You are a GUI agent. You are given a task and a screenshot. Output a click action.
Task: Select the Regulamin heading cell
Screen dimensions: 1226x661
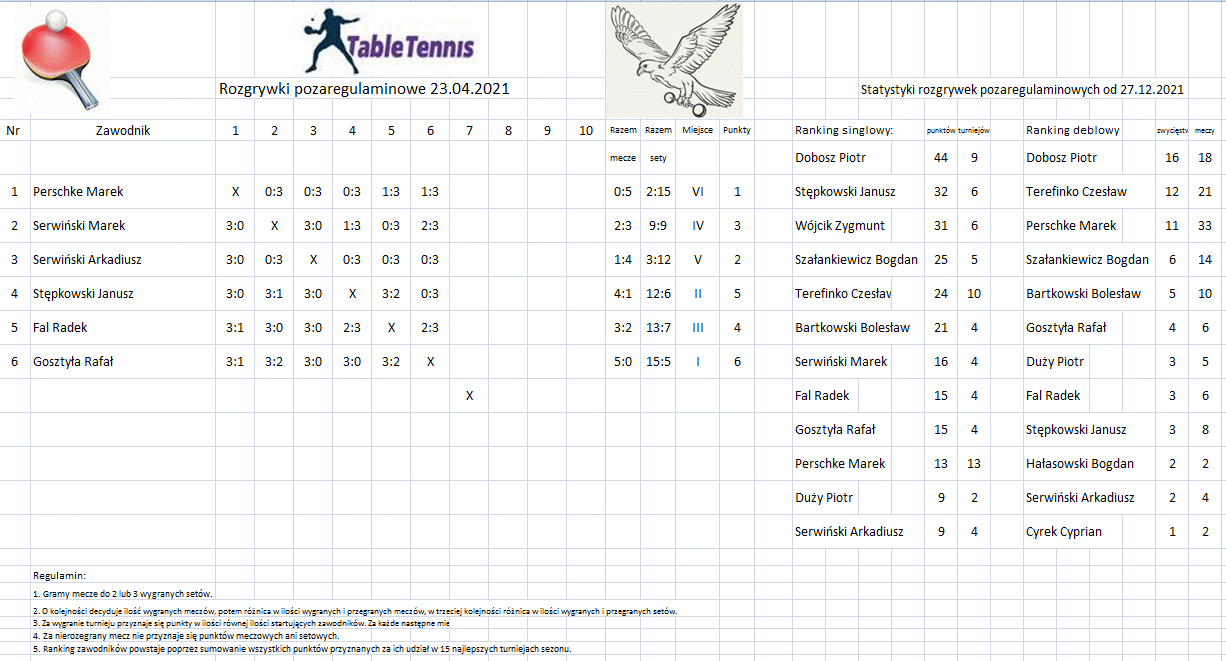pos(59,576)
